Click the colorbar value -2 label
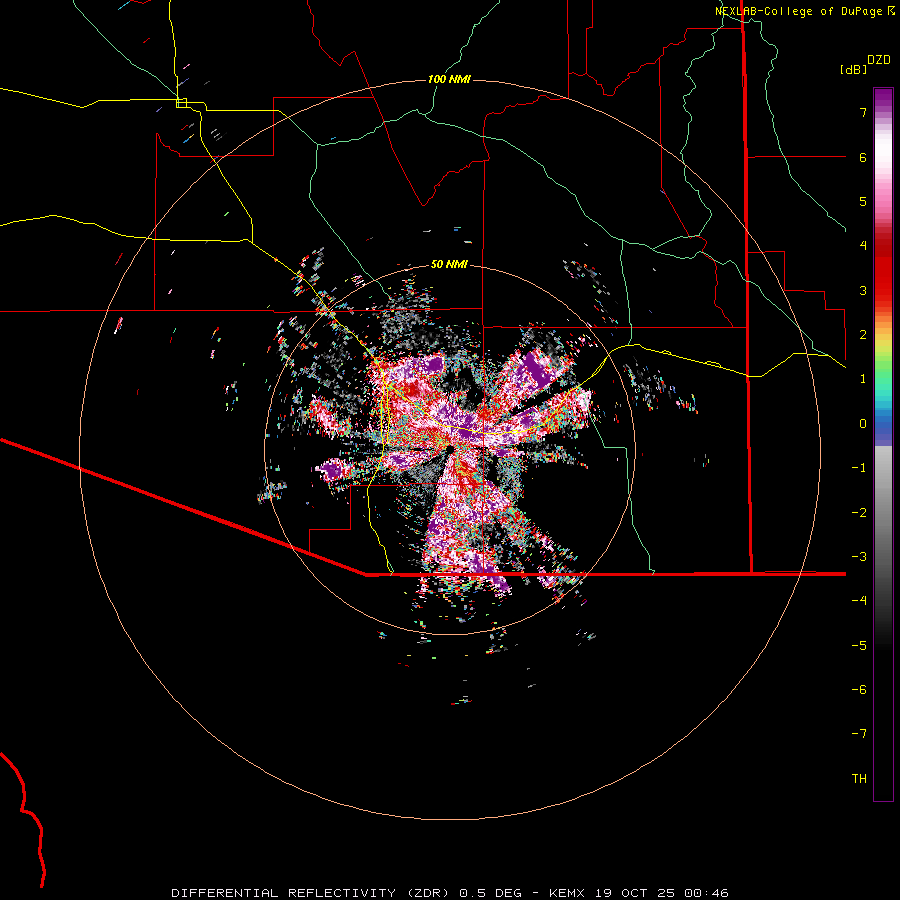This screenshot has height=900, width=900. [859, 513]
